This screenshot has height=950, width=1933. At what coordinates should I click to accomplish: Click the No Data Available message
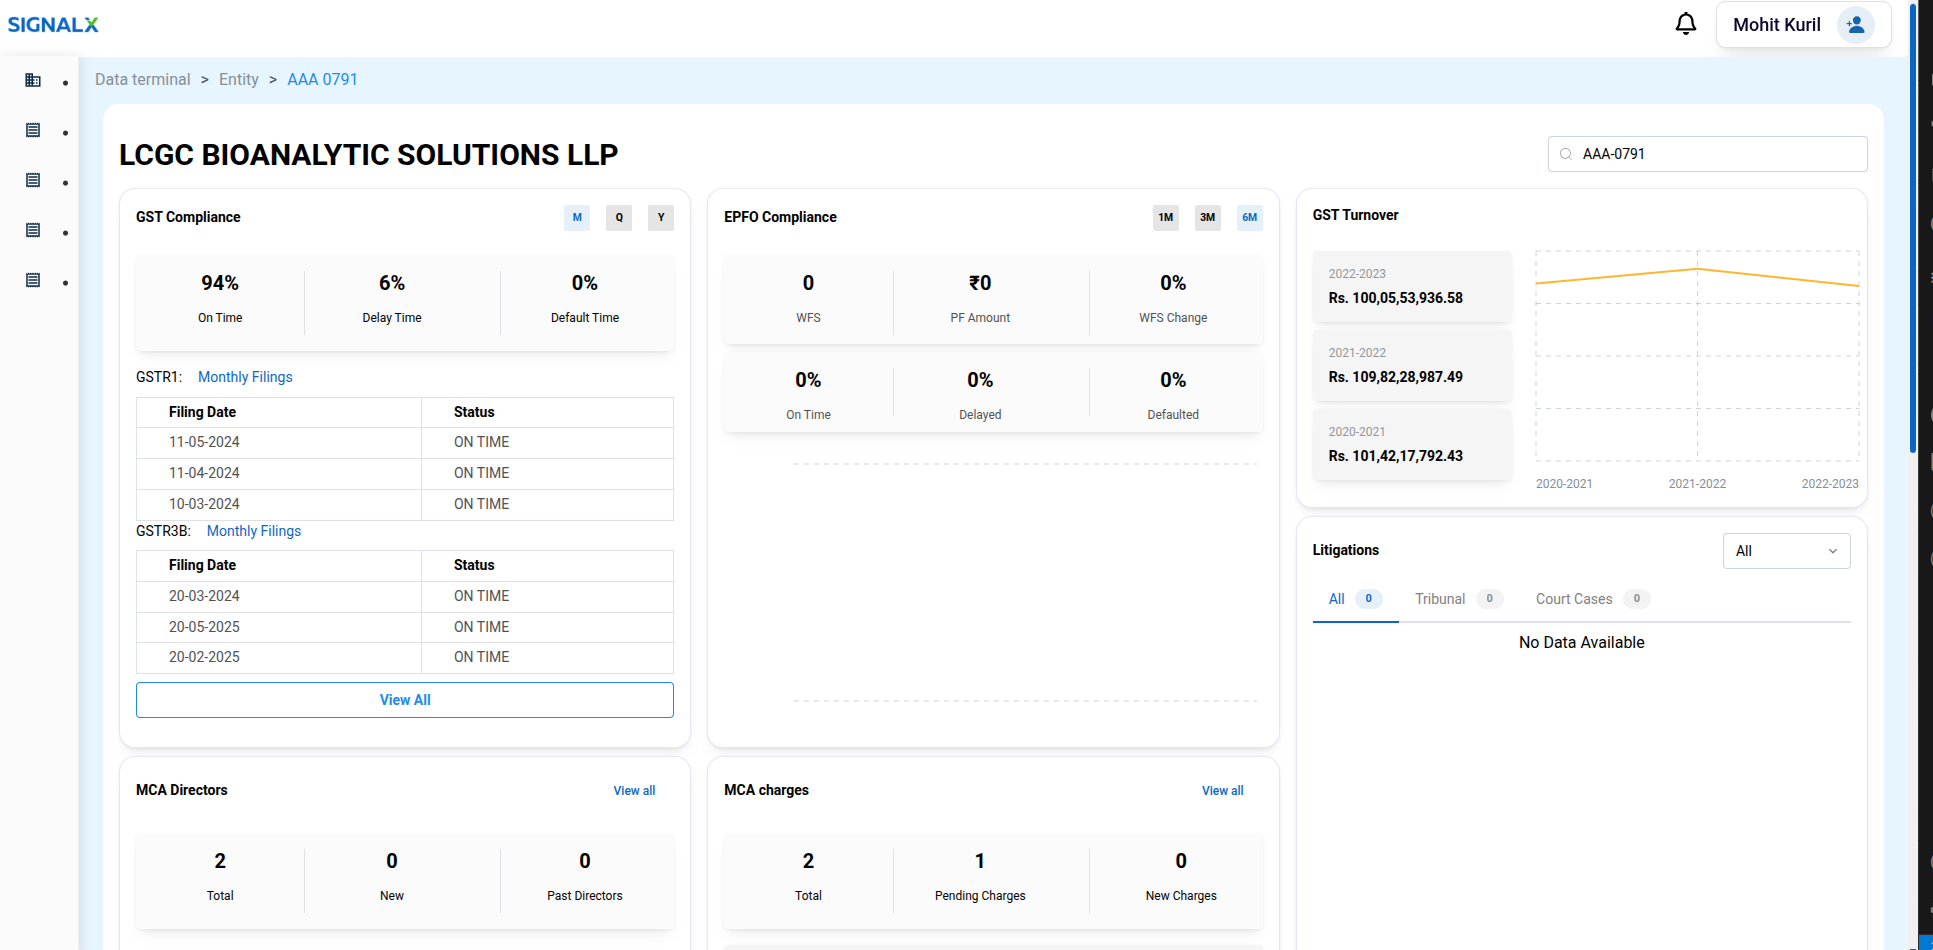tap(1581, 643)
